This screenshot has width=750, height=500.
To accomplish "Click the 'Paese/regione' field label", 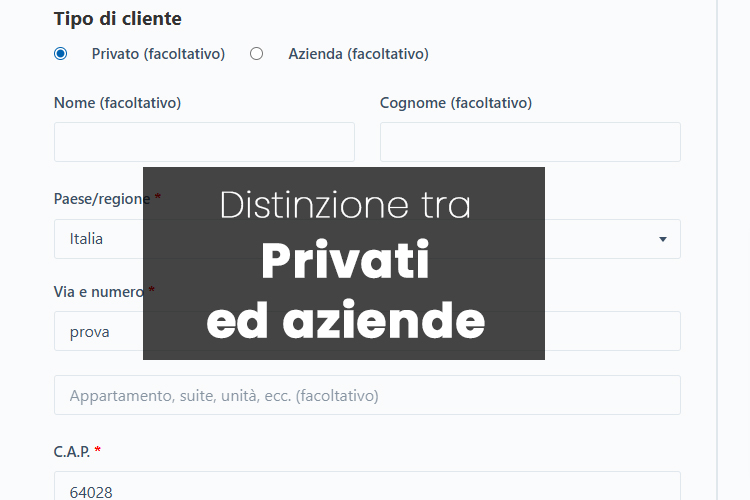I will pyautogui.click(x=101, y=199).
